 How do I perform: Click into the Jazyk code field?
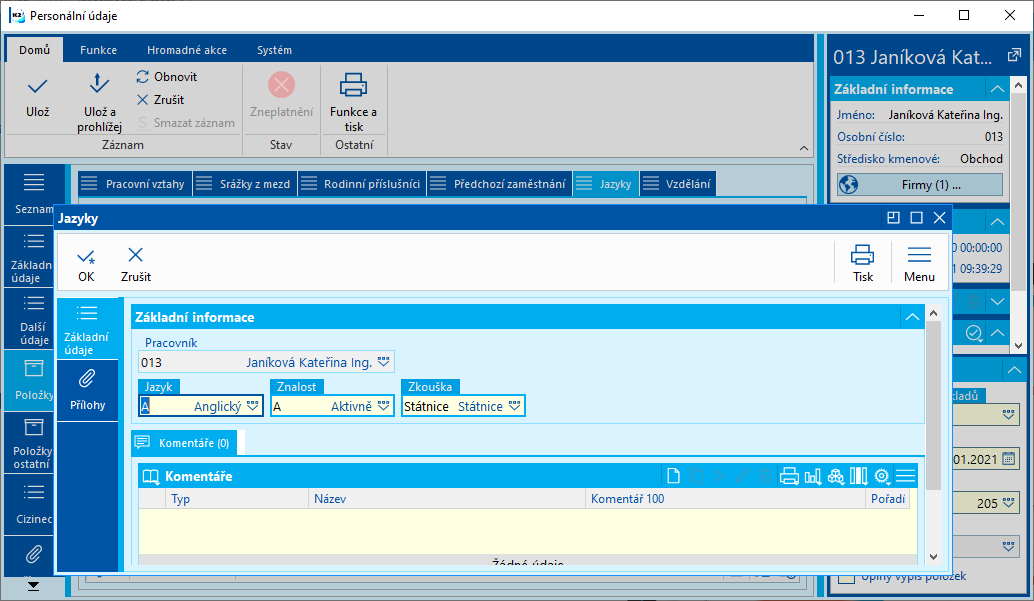(165, 406)
